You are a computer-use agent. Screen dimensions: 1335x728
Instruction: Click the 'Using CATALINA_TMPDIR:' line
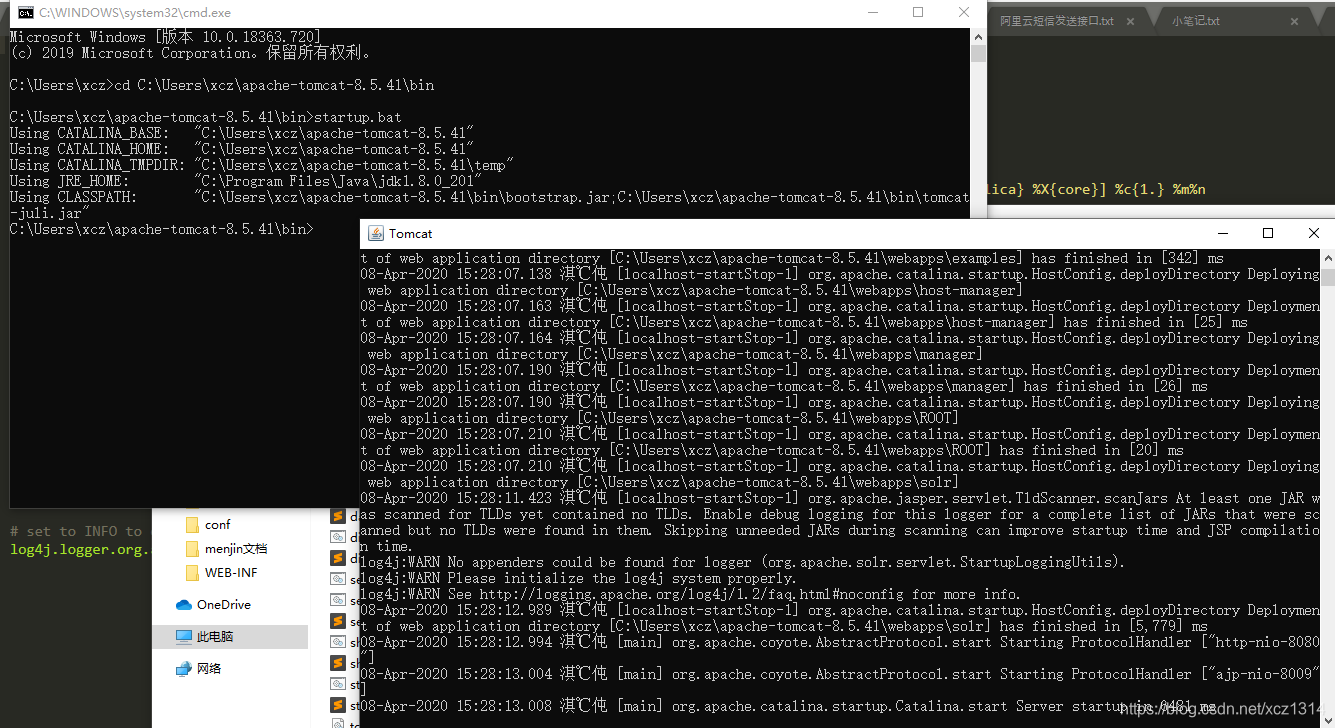(261, 165)
